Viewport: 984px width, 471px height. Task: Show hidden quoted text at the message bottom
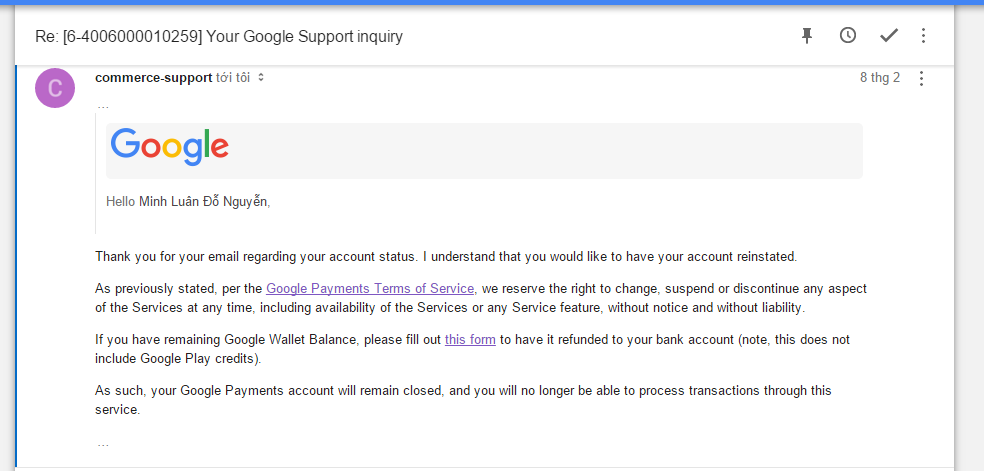point(103,444)
